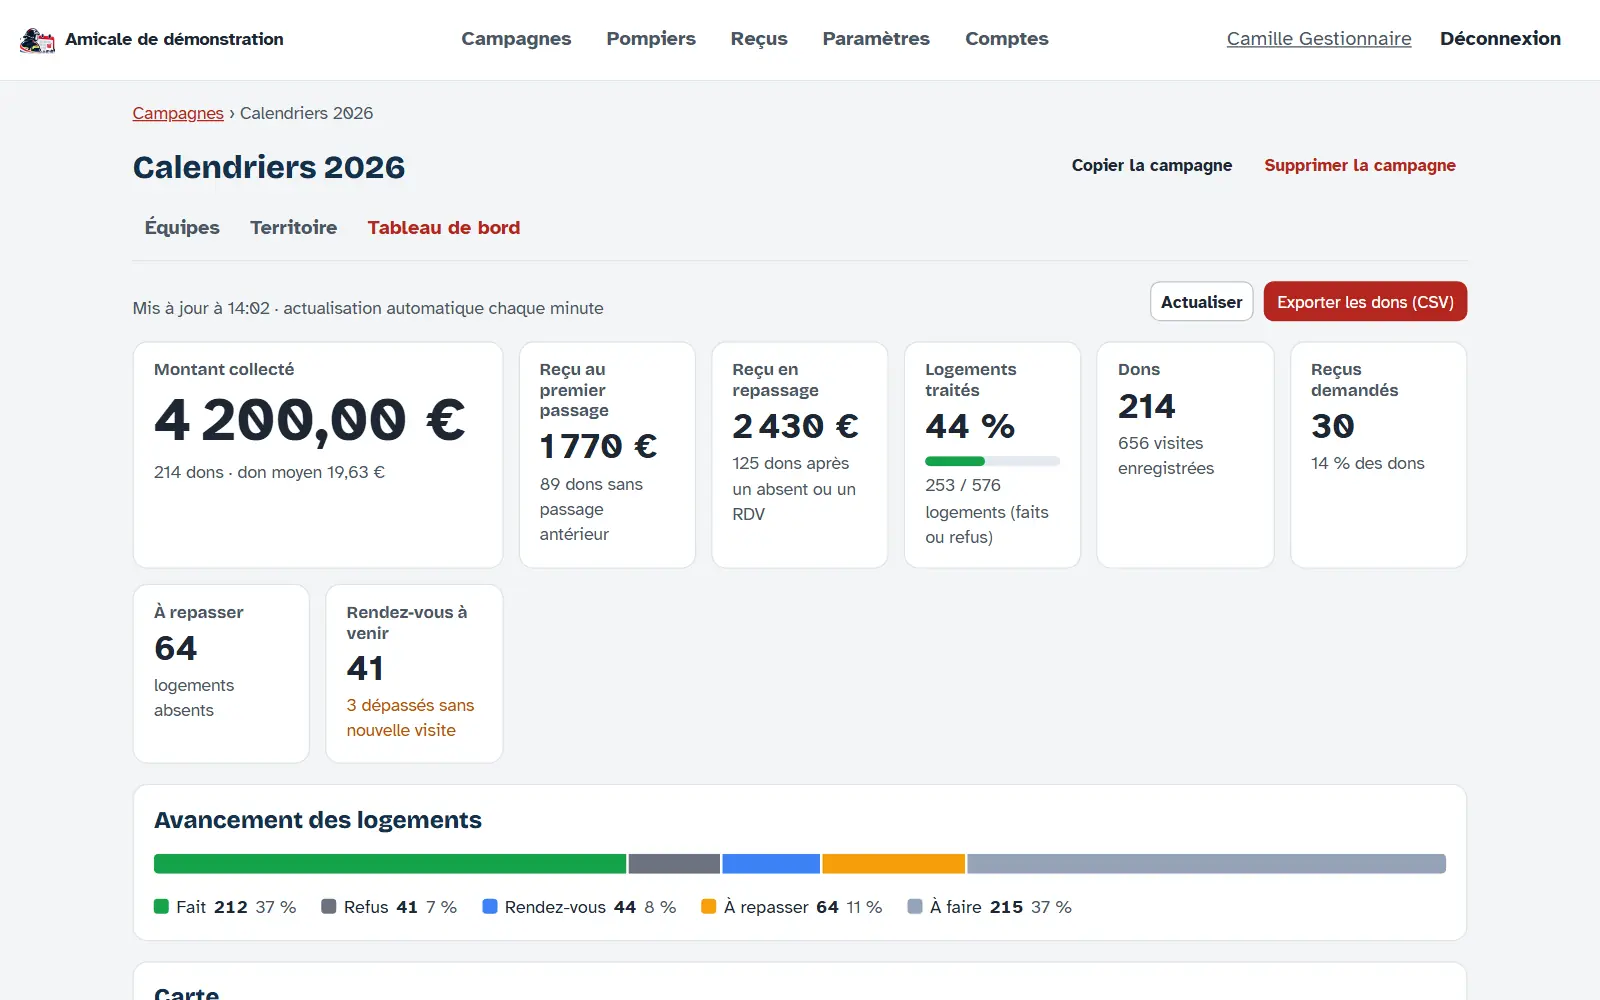Image resolution: width=1600 pixels, height=1000 pixels.
Task: Go to the Pompiers section
Action: pyautogui.click(x=651, y=39)
